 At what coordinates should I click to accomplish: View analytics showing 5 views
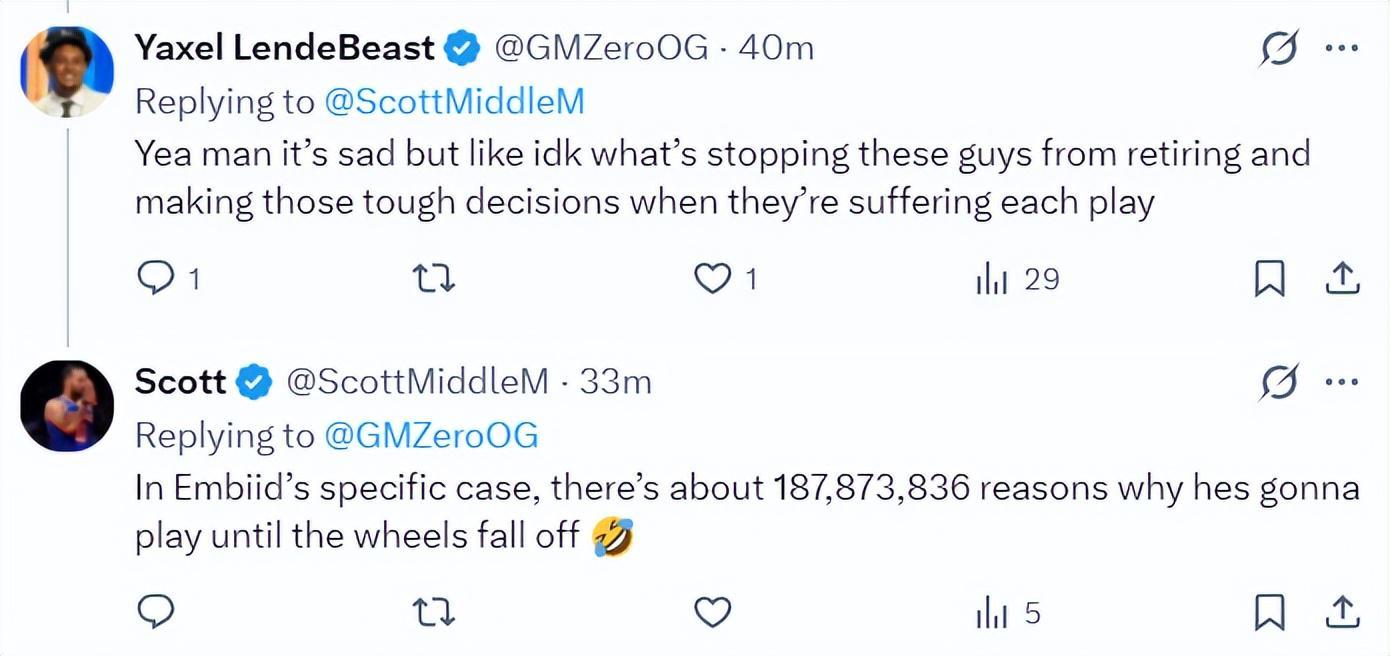point(1008,611)
